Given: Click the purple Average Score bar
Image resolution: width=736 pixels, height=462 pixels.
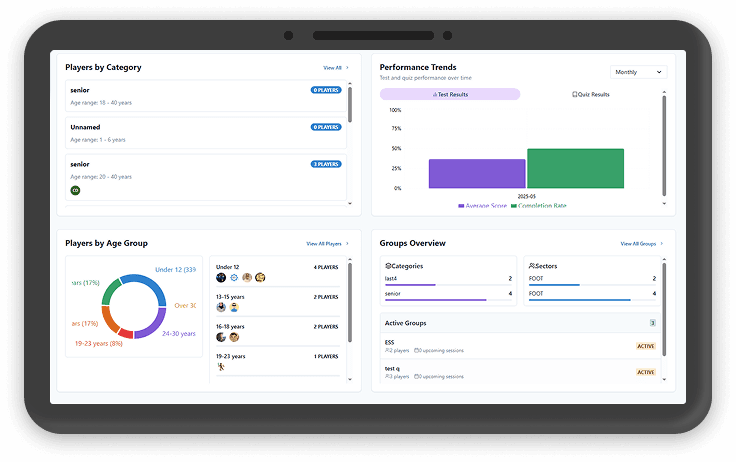Looking at the screenshot, I should [x=477, y=174].
